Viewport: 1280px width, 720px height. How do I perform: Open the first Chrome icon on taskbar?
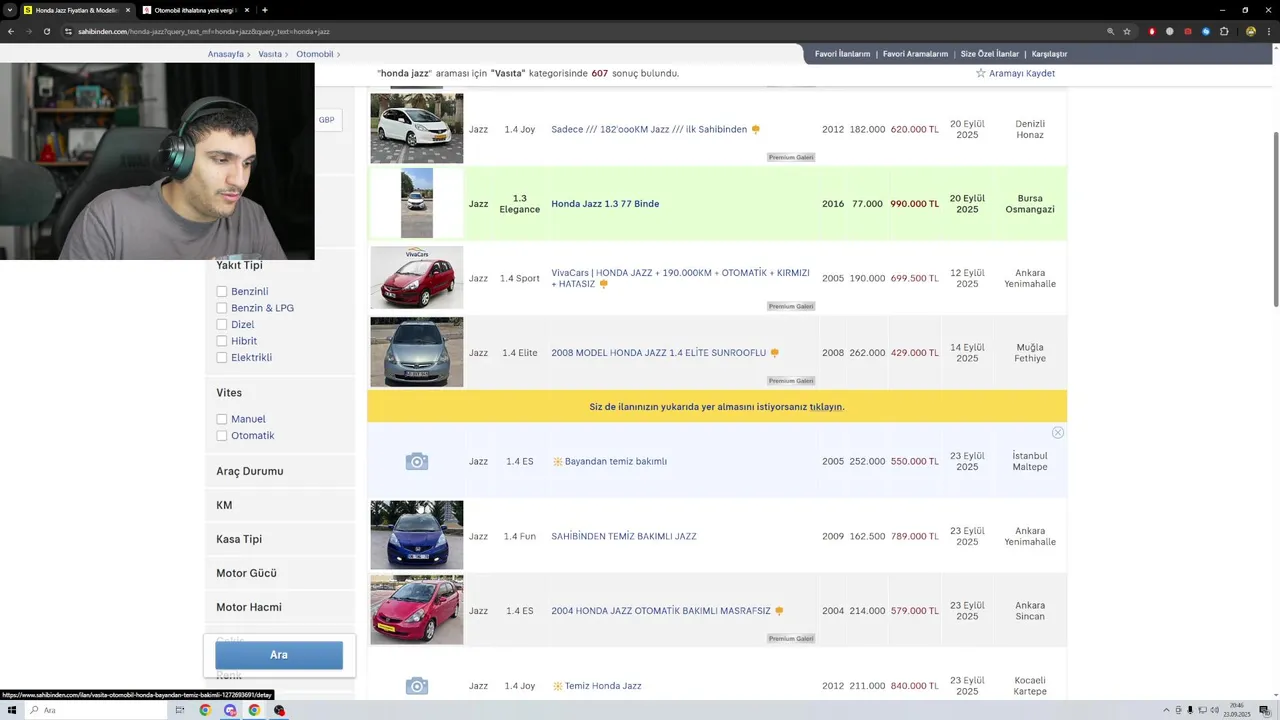point(205,710)
